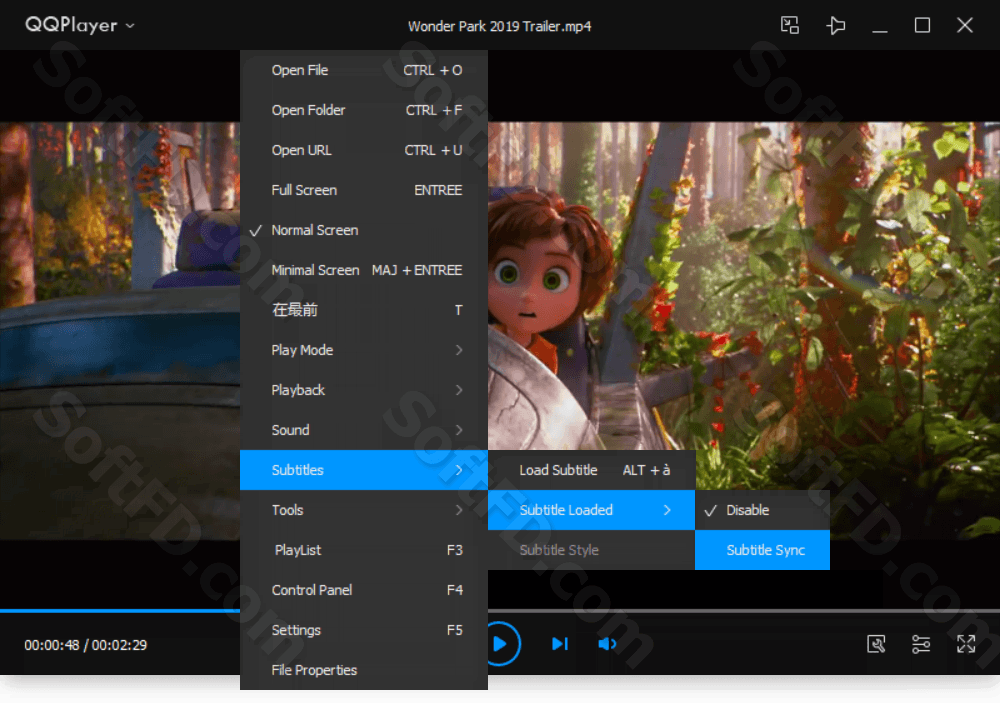Click Load Subtitle in the submenu

591,470
